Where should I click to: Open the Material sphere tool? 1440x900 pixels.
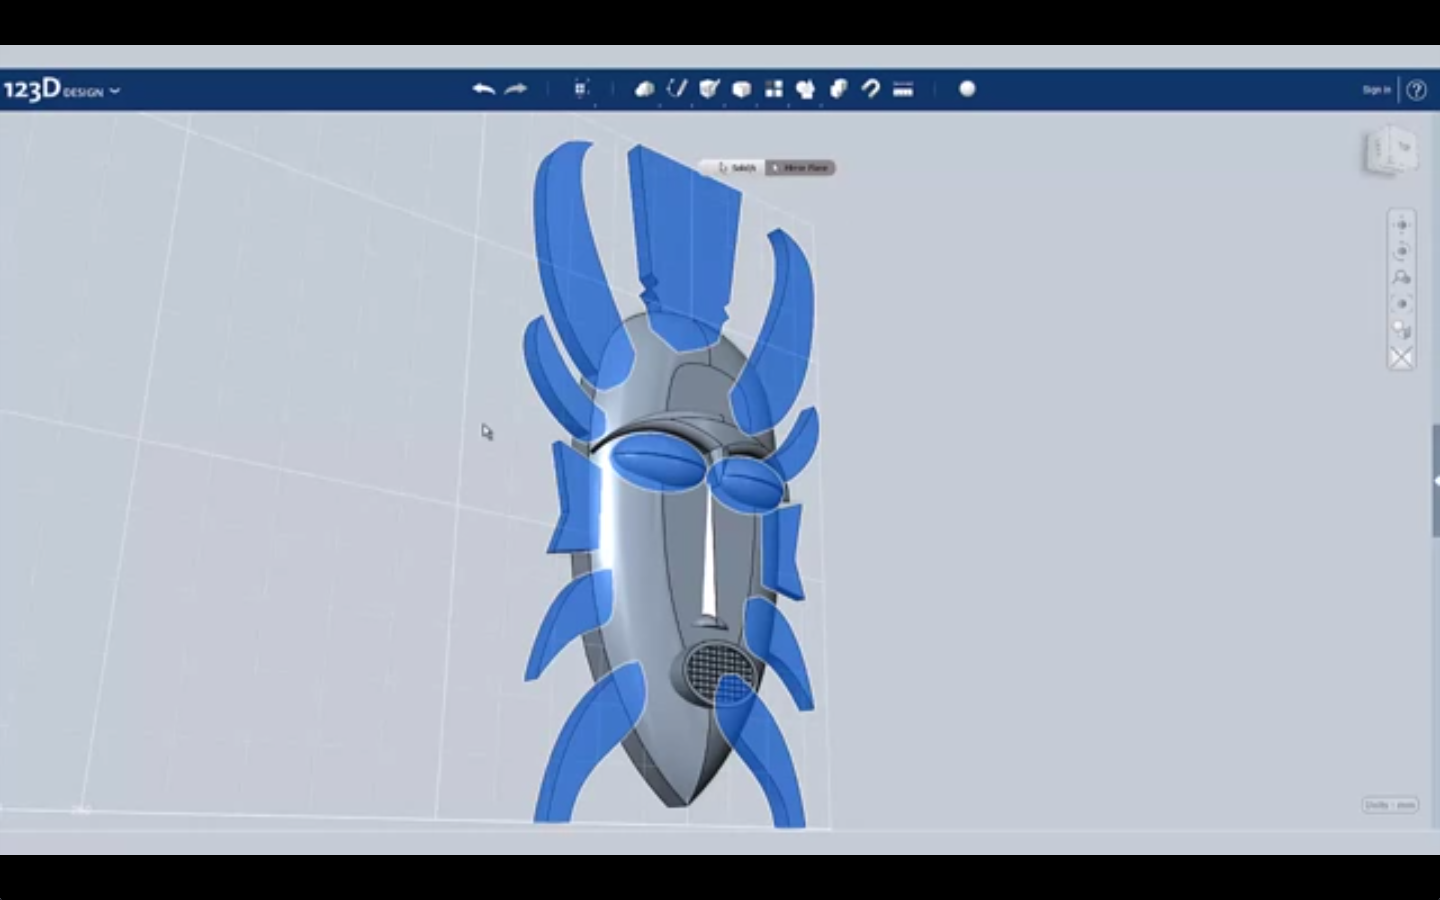coord(967,89)
